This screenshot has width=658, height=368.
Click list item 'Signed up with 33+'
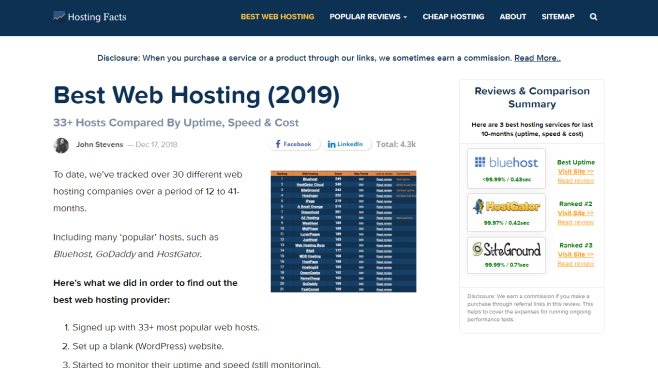[x=166, y=327]
